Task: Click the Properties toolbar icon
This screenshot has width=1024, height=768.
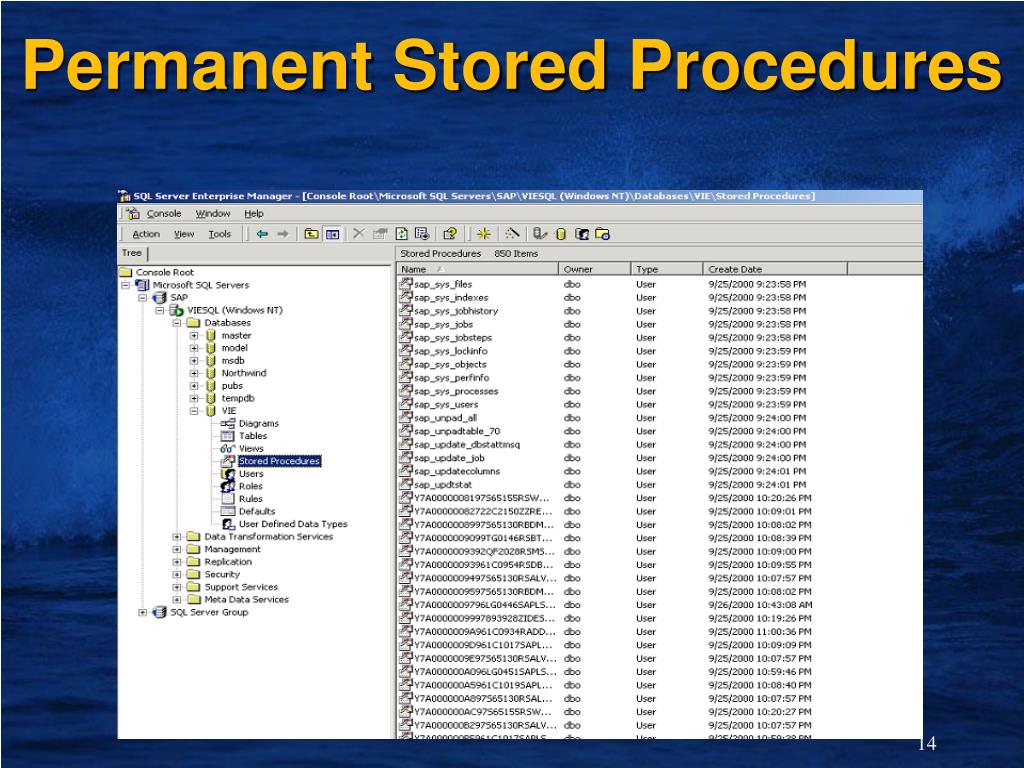Action: (x=380, y=234)
